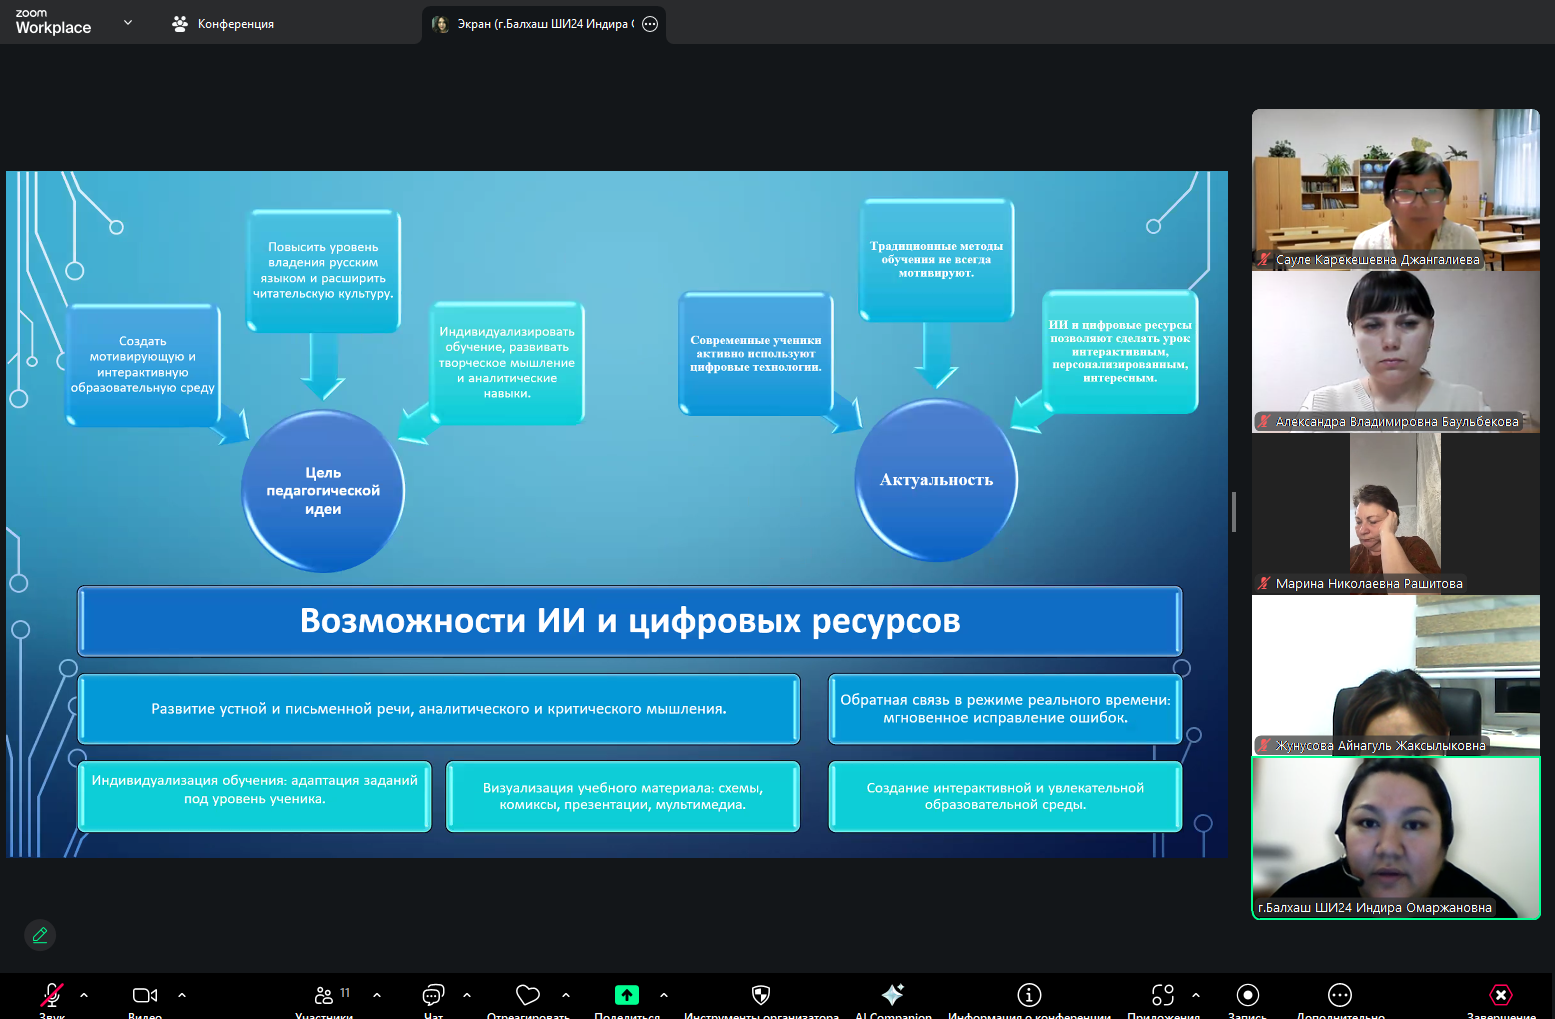Screen dimensions: 1555x1019
Task: Open conference information (i) icon
Action: (x=1029, y=995)
